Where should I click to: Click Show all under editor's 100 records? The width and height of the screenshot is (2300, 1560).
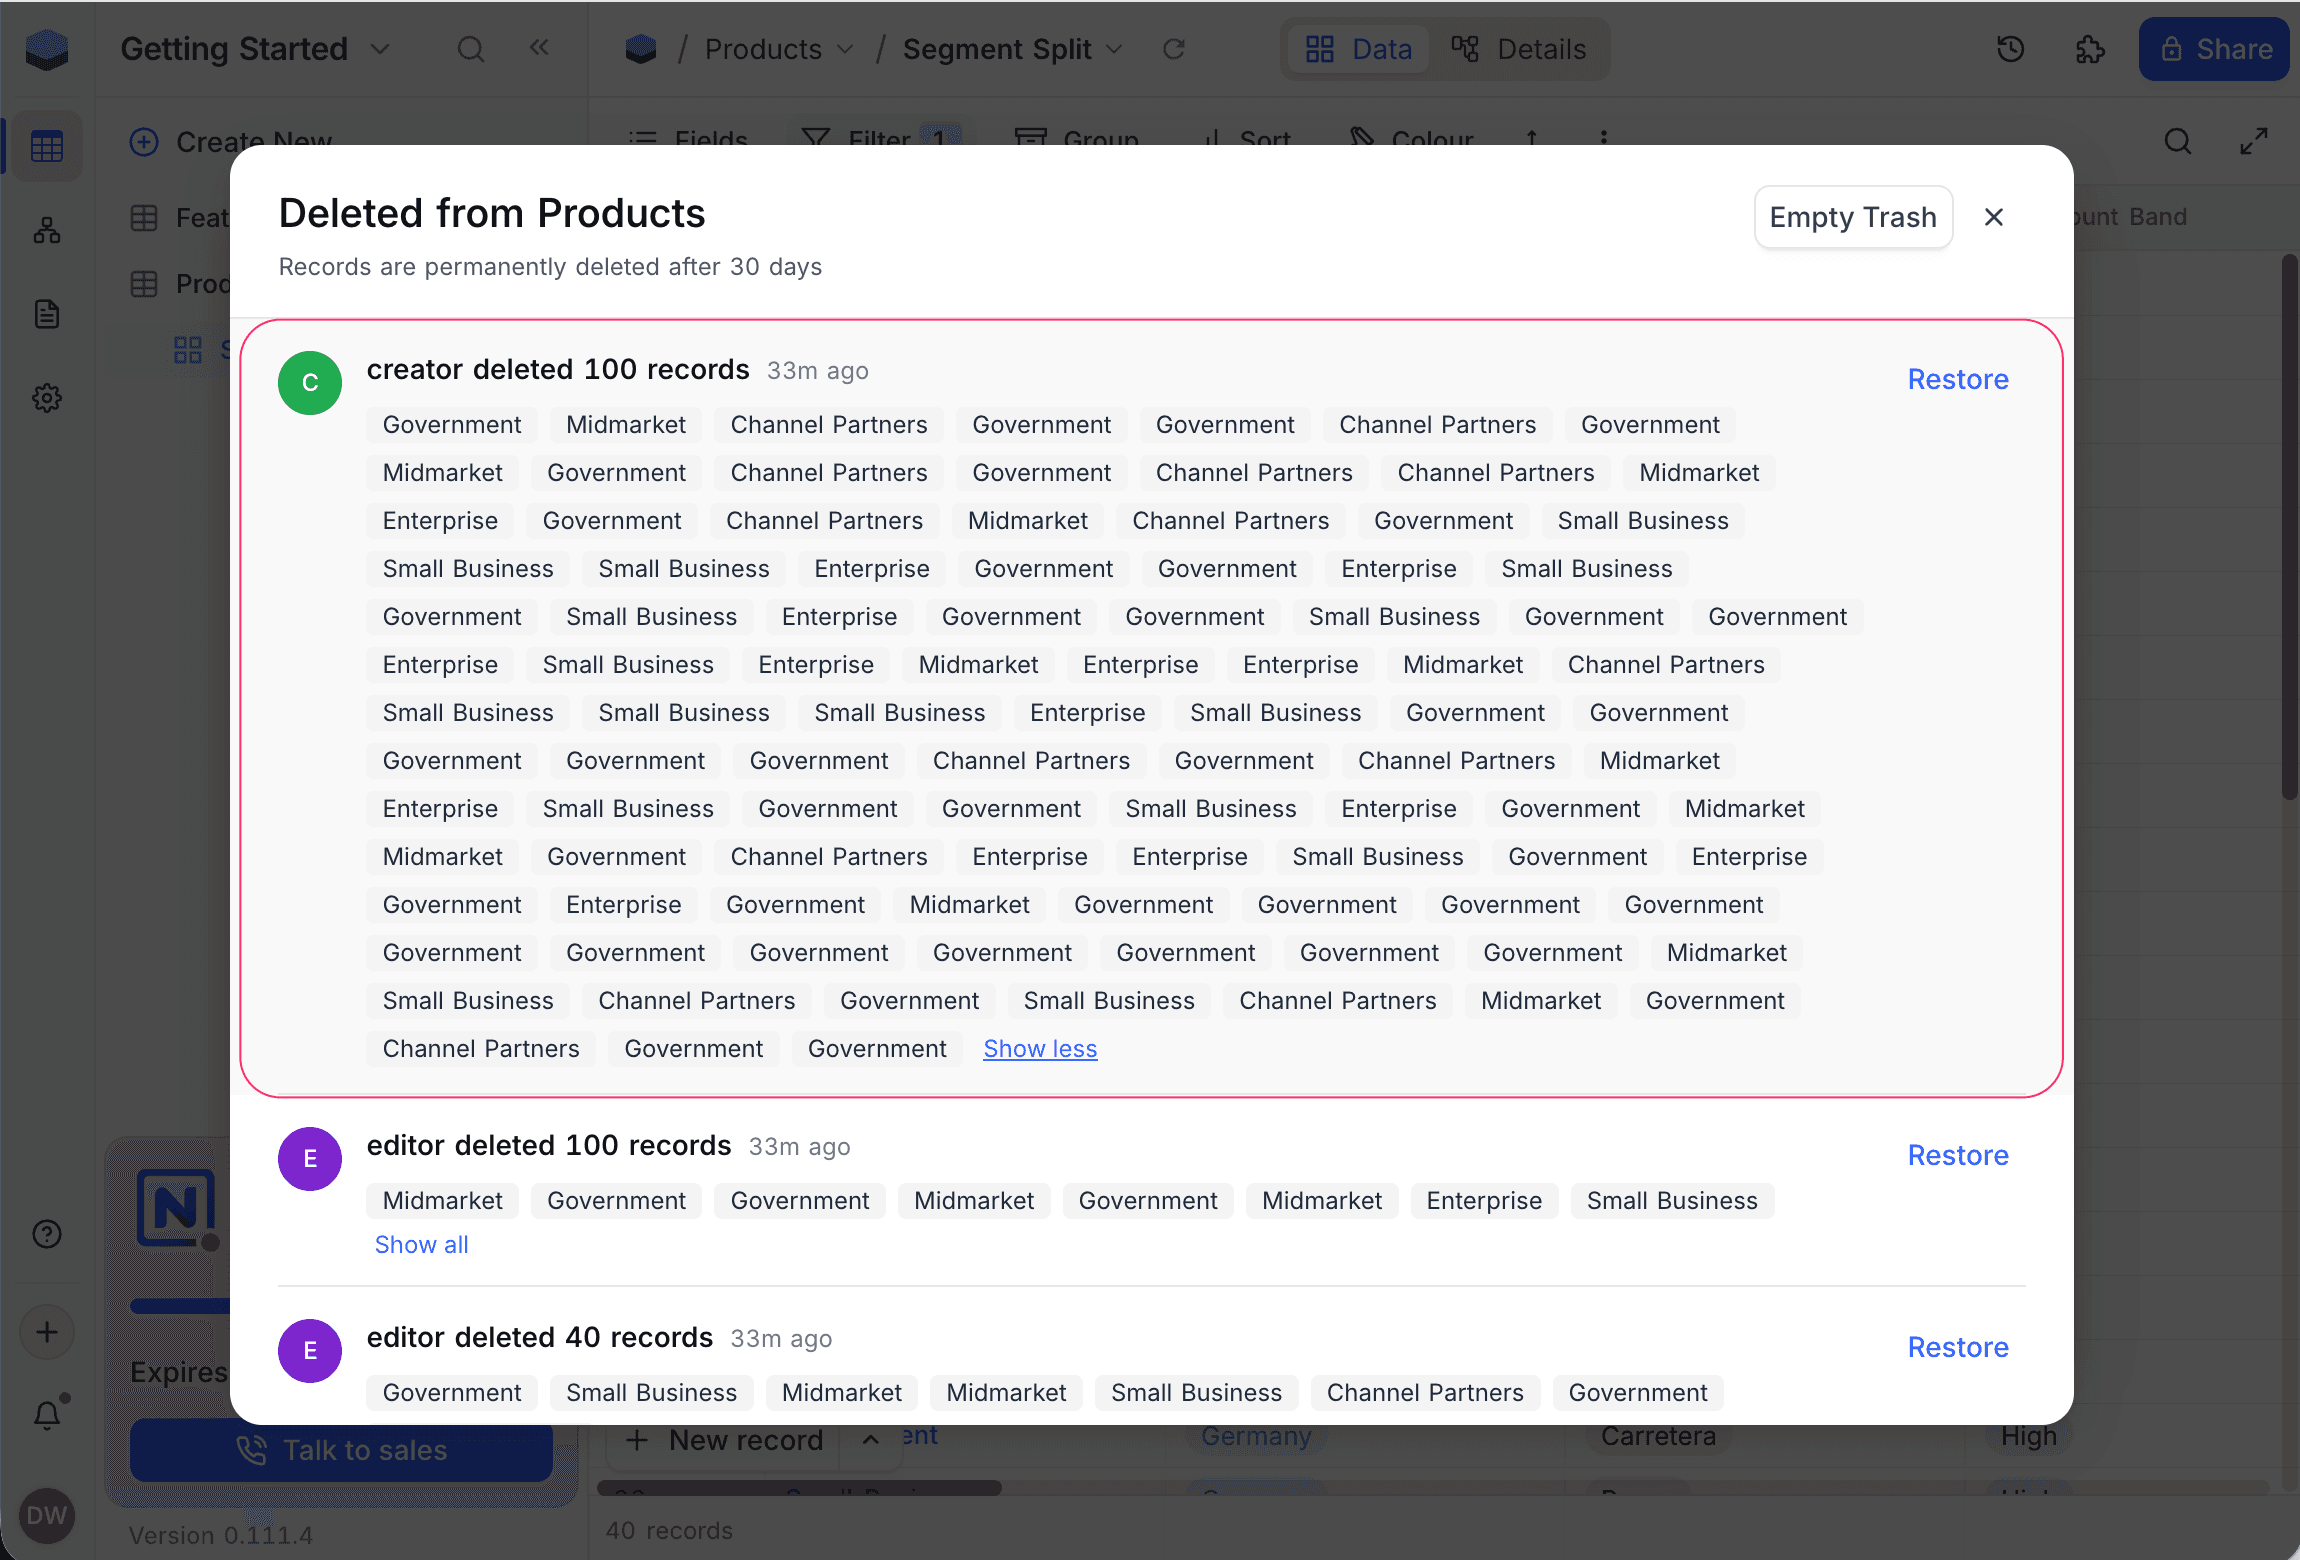pos(421,1245)
